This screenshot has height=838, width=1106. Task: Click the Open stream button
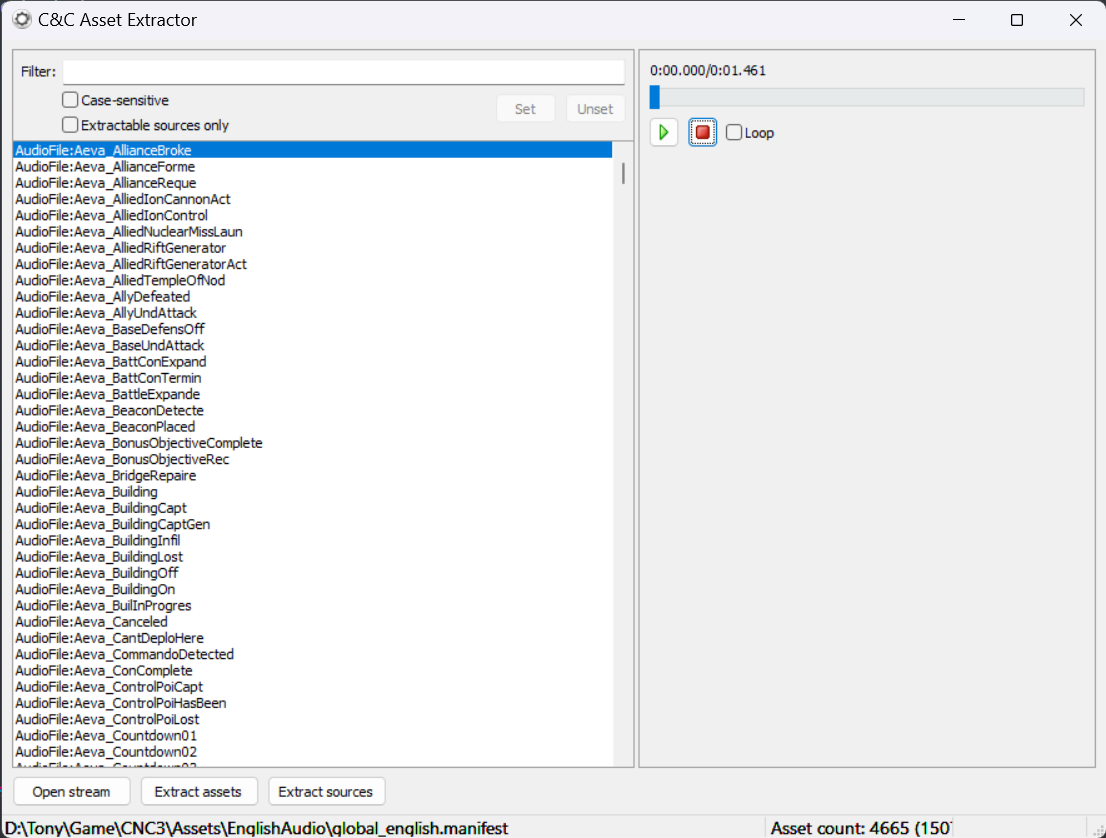click(x=70, y=791)
